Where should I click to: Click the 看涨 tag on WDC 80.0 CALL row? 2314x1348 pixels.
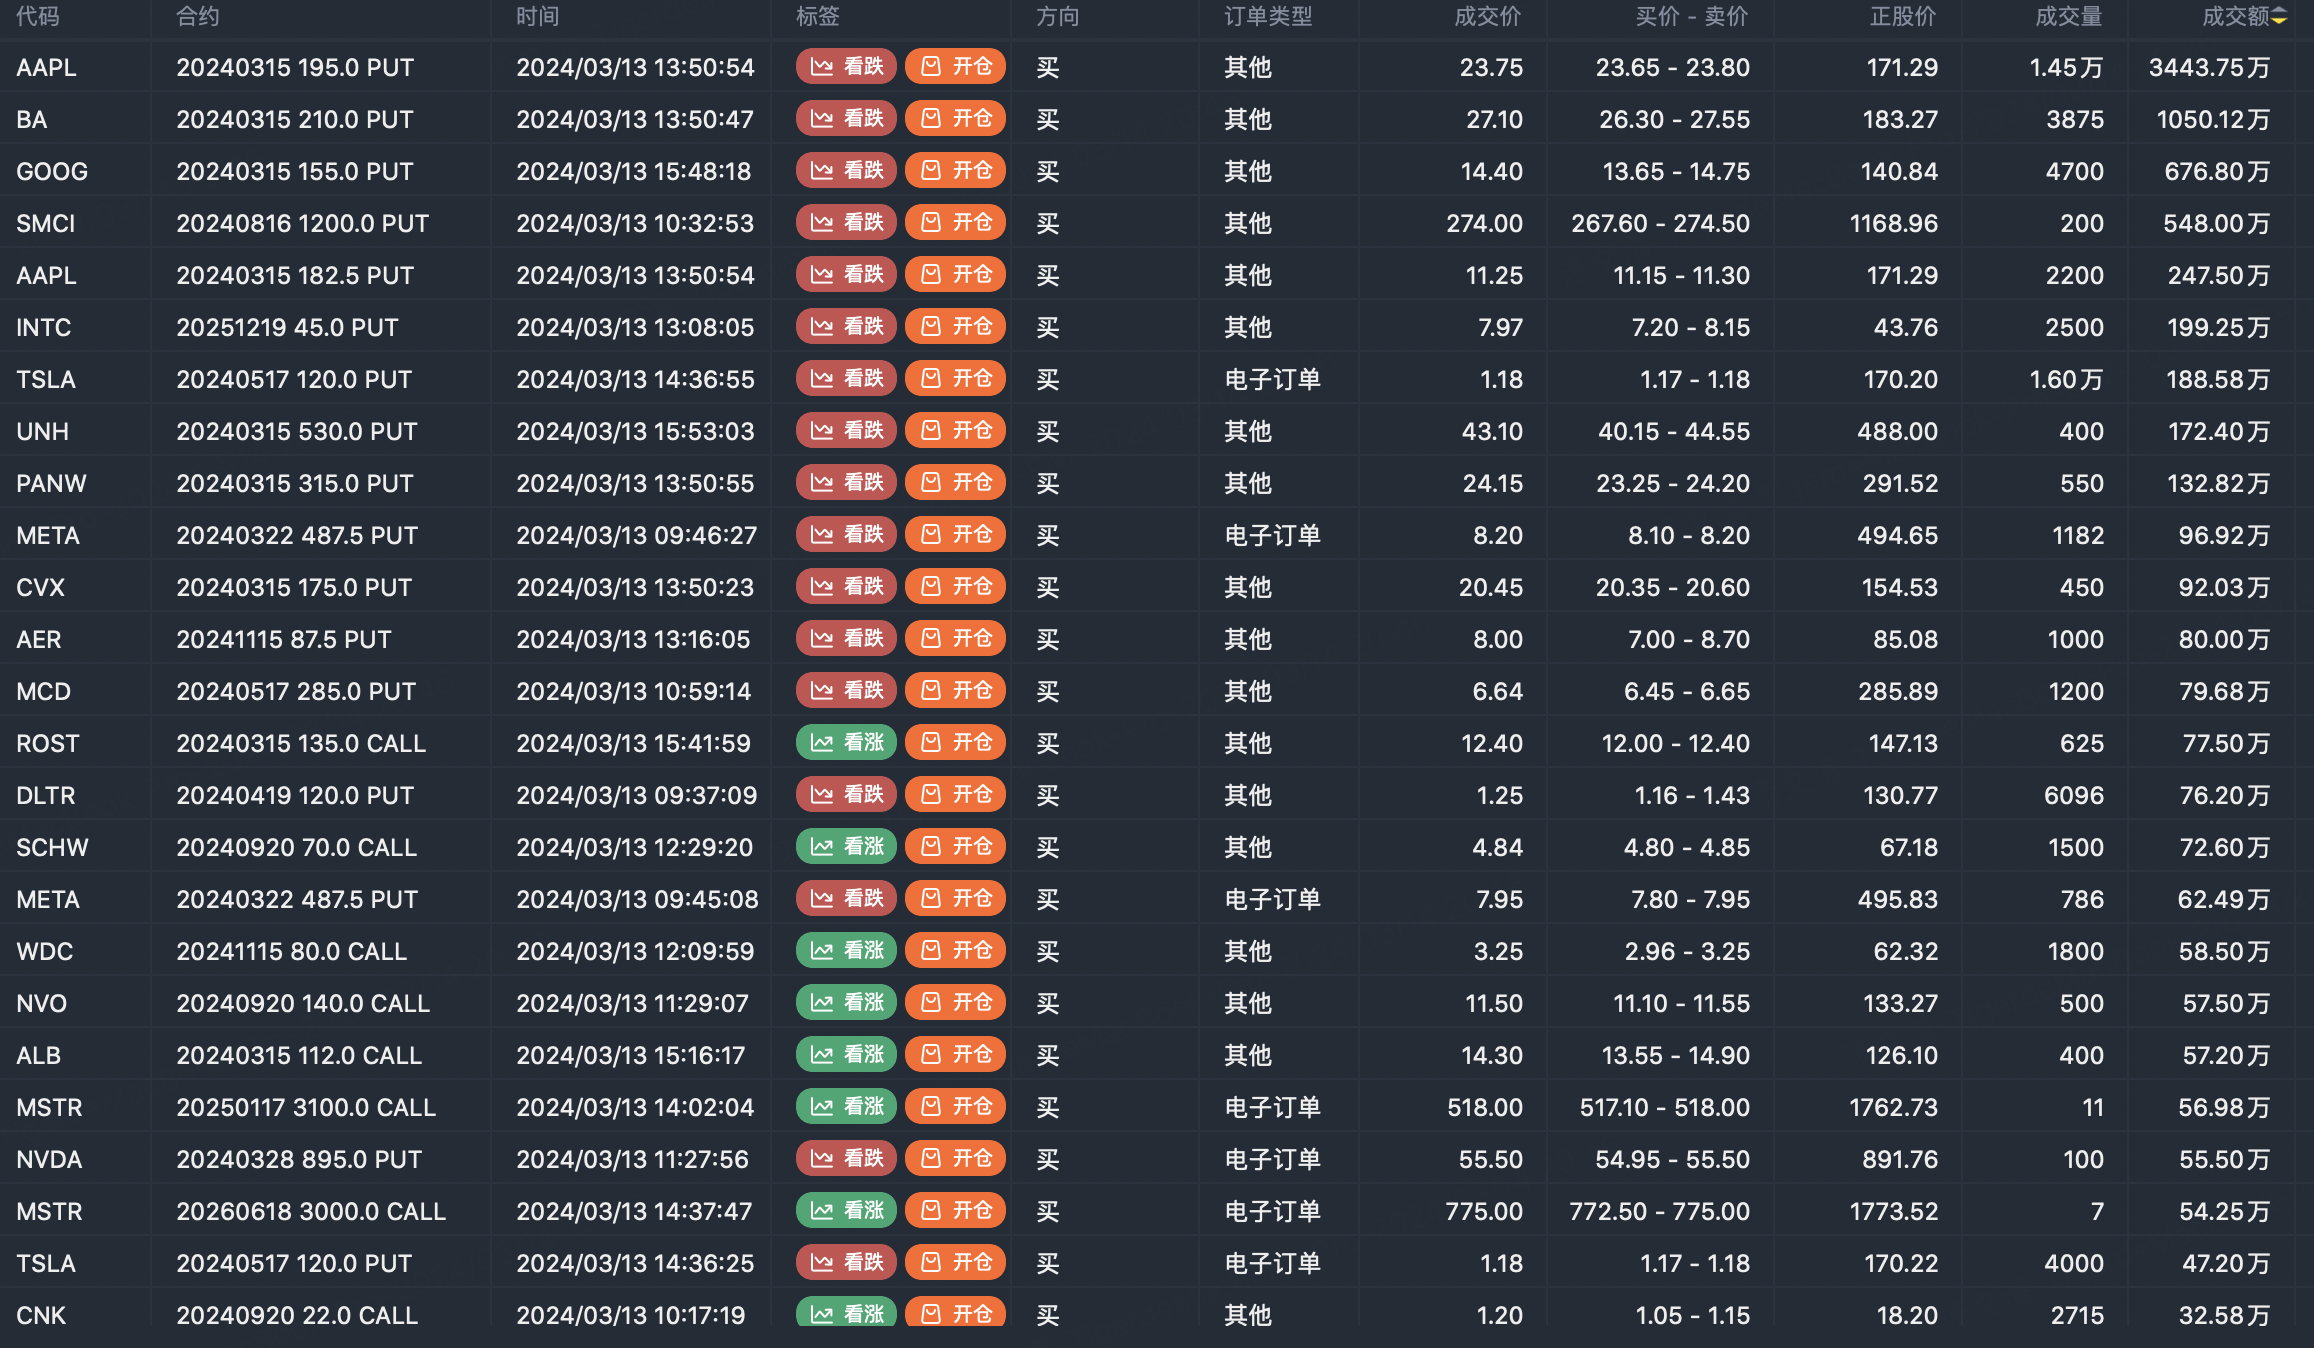point(846,951)
